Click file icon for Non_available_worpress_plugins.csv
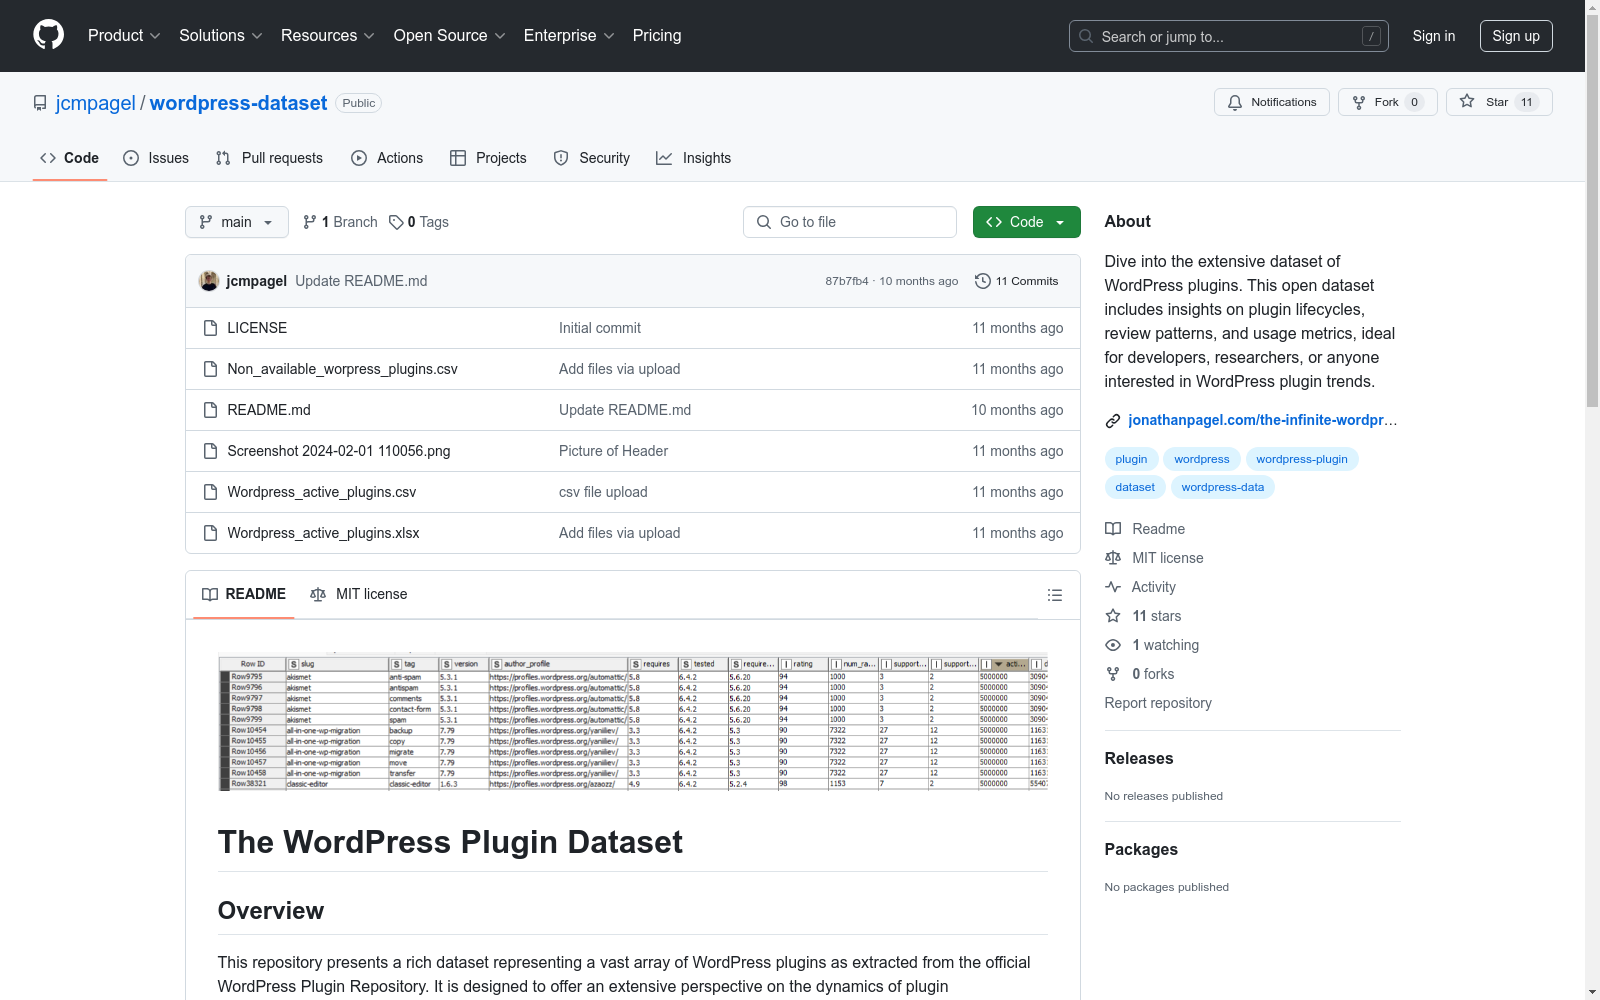 [210, 369]
